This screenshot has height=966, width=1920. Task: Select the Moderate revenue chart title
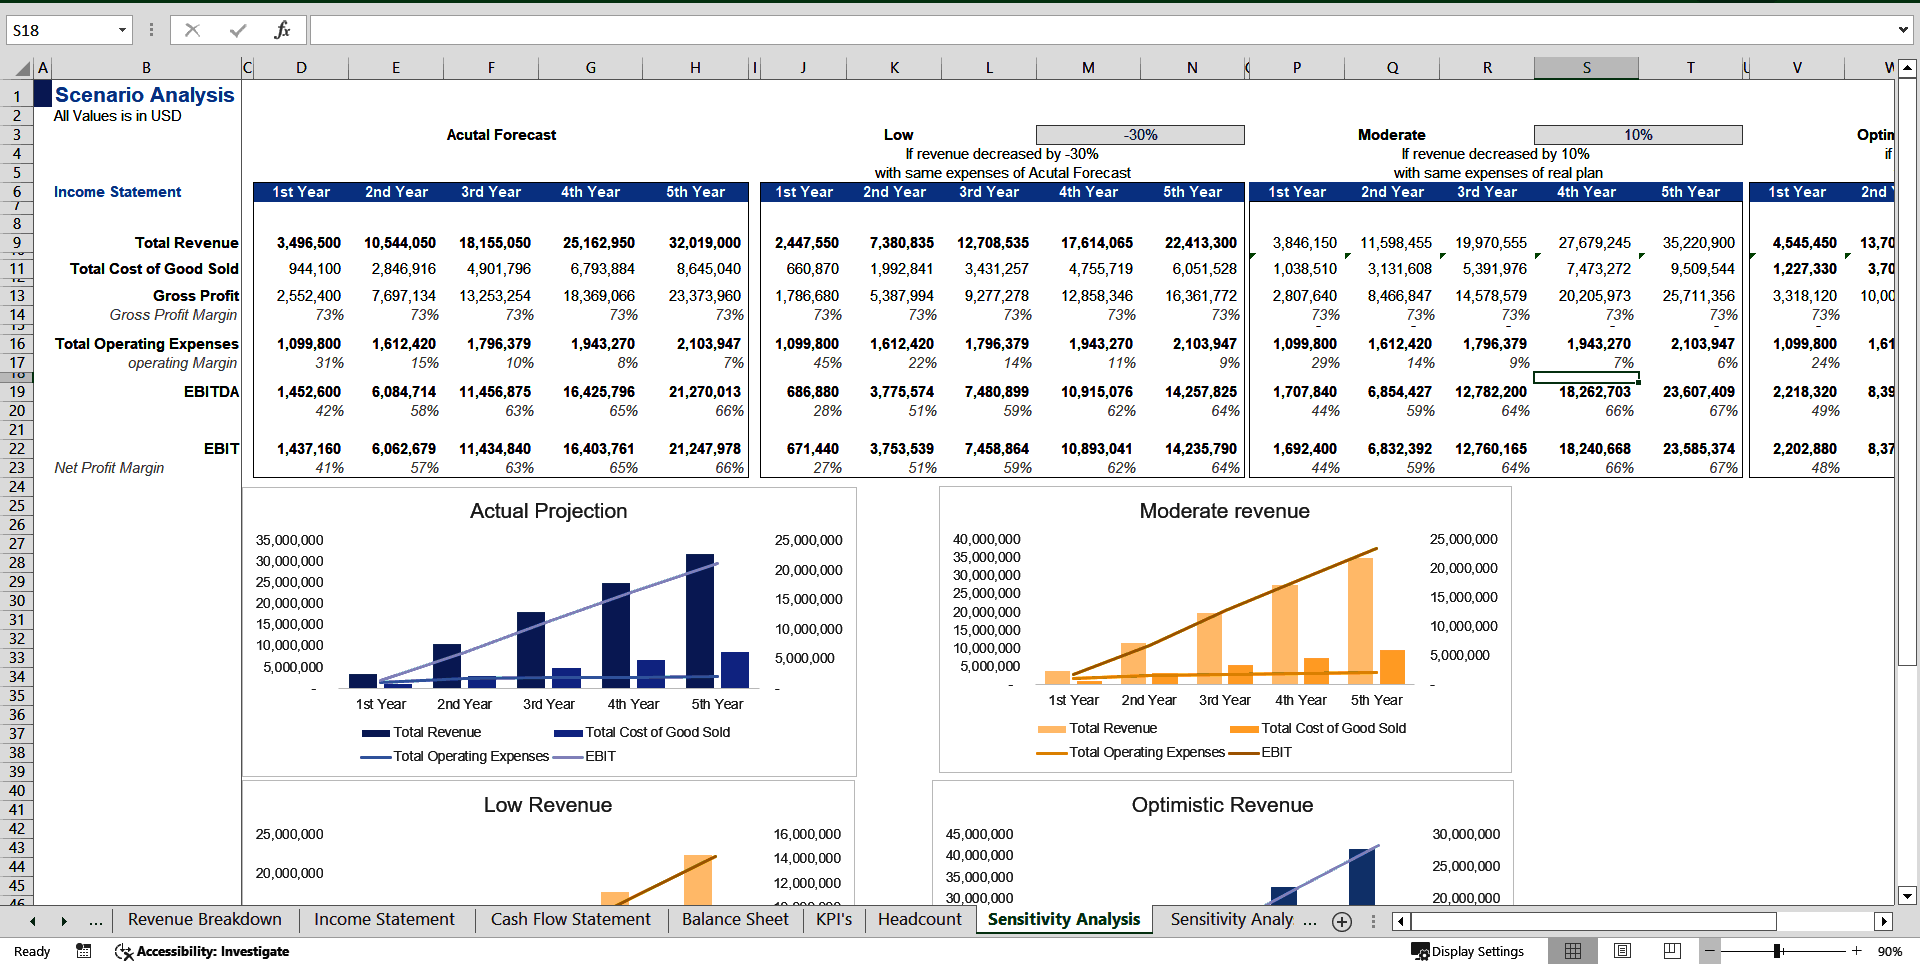click(1224, 511)
